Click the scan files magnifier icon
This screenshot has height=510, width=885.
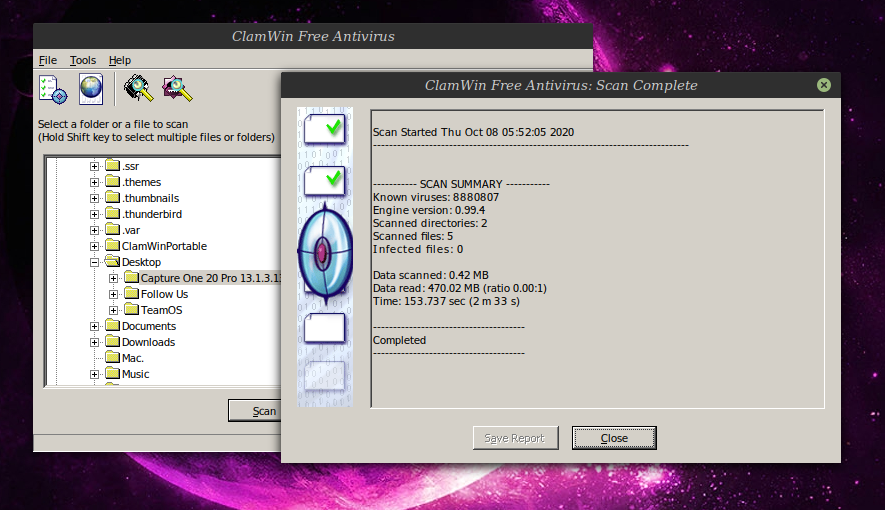pos(177,89)
